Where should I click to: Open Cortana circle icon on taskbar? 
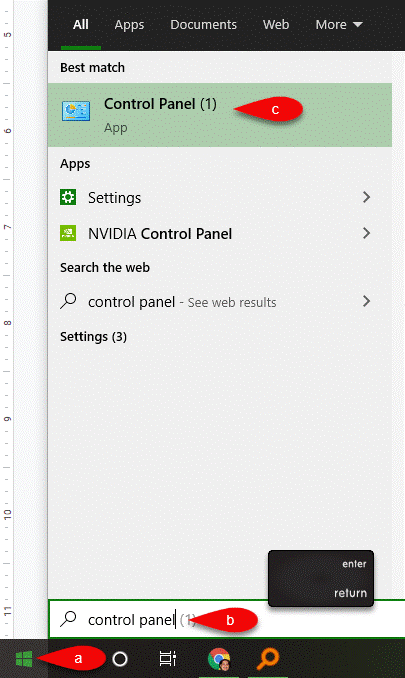click(x=120, y=659)
